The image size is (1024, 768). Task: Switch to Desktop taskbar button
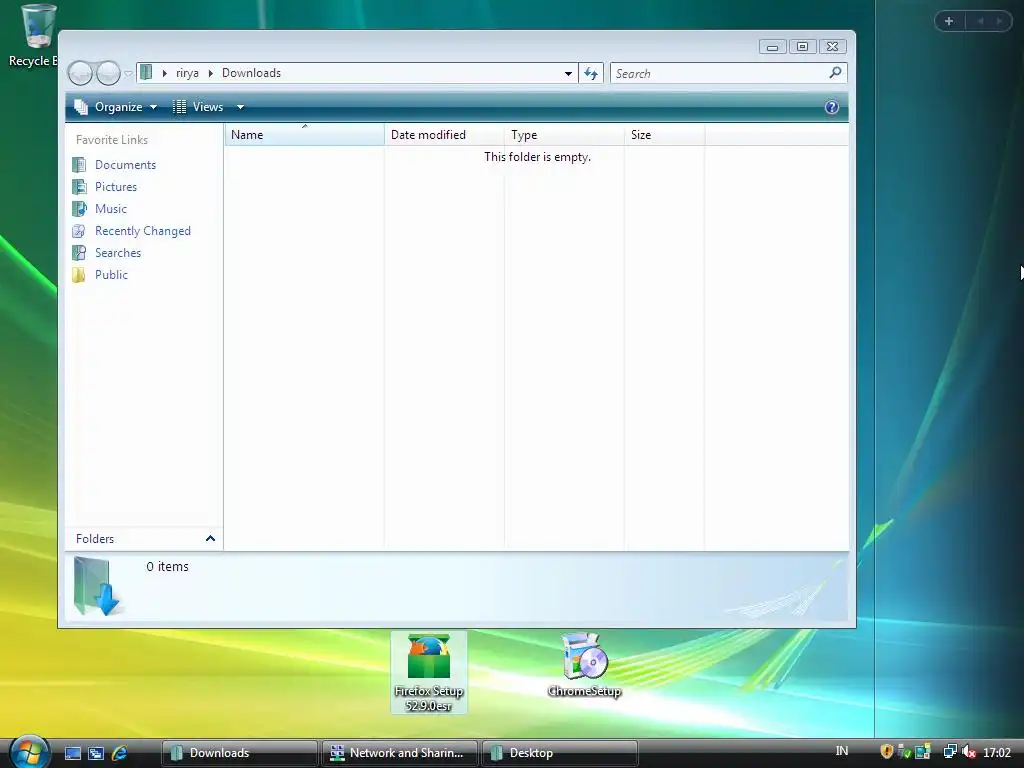point(560,753)
